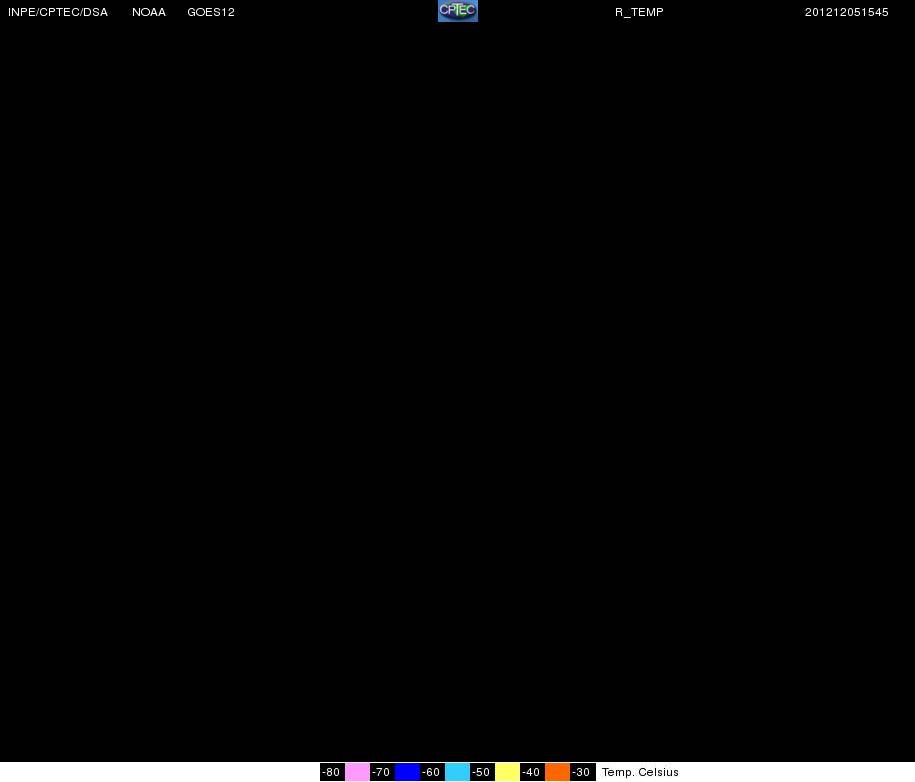Click the NOAA label in header
This screenshot has height=782, width=915.
pyautogui.click(x=149, y=12)
